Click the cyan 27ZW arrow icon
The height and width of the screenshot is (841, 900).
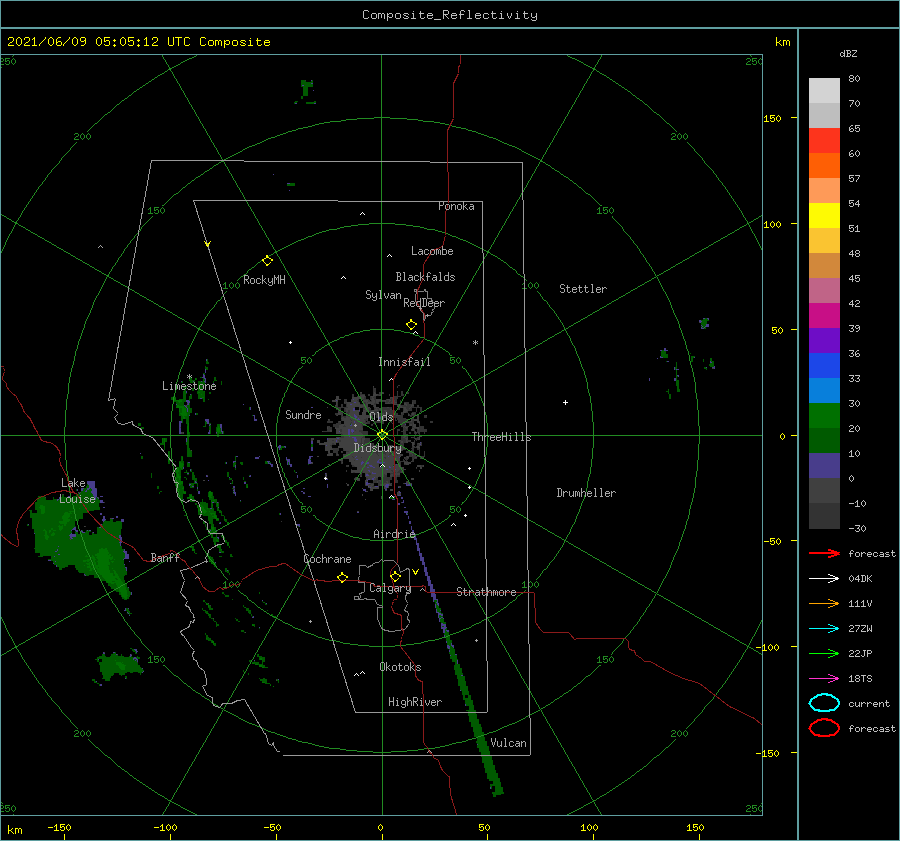824,629
